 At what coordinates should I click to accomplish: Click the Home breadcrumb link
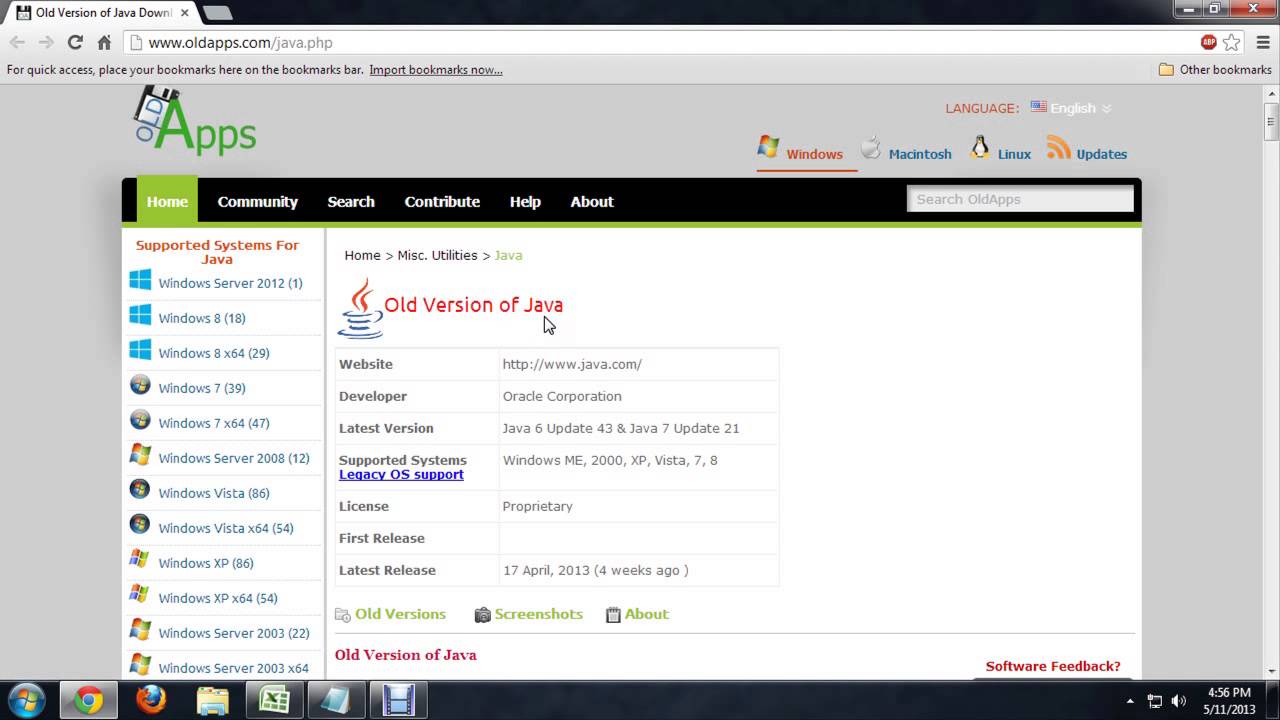(x=362, y=255)
